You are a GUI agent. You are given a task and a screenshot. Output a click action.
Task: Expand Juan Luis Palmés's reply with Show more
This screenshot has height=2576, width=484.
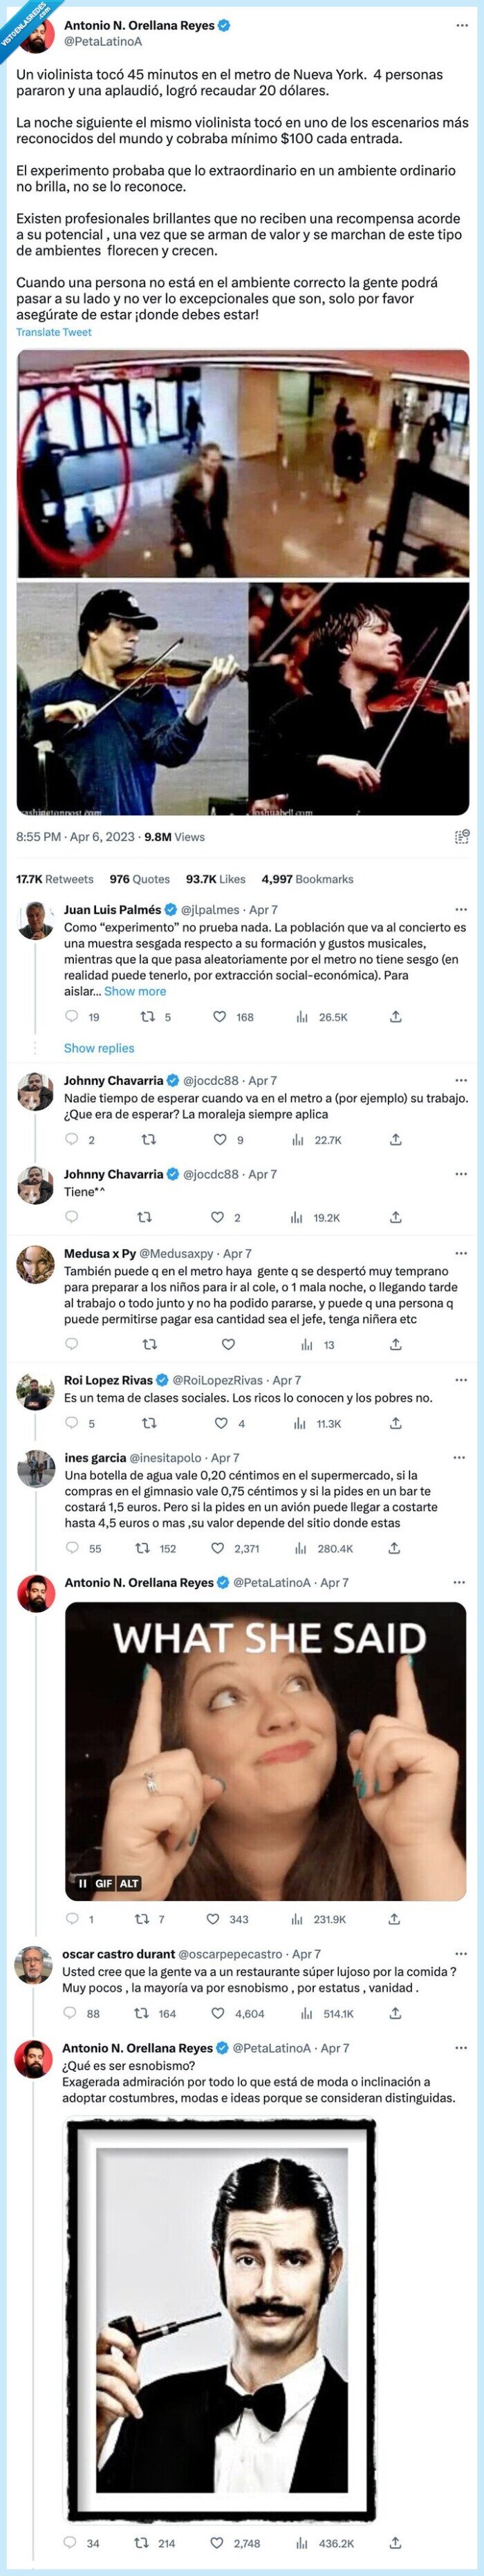135,991
